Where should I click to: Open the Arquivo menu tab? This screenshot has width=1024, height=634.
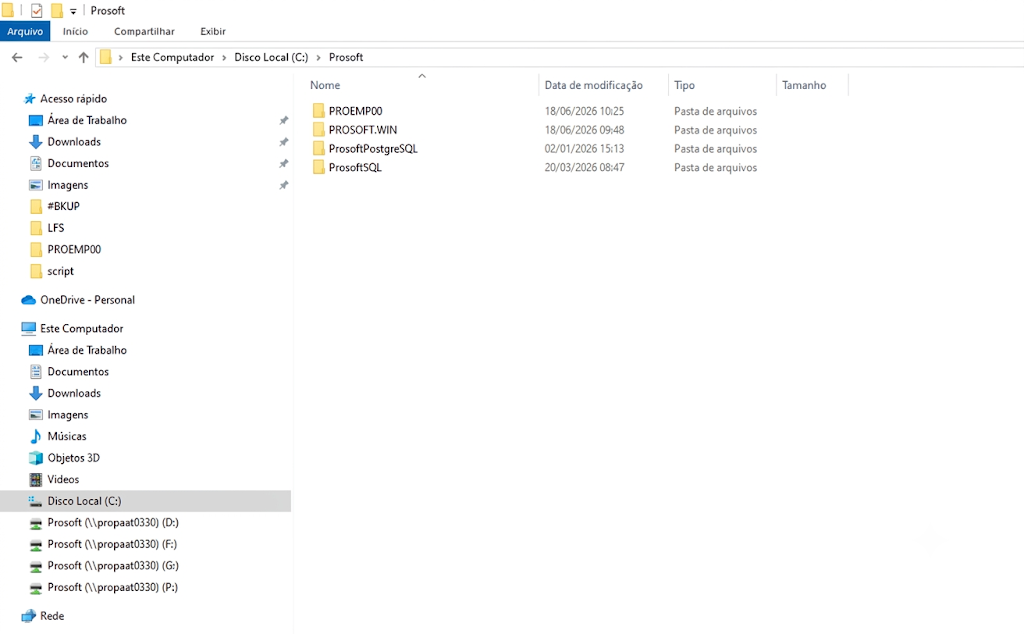coord(25,31)
